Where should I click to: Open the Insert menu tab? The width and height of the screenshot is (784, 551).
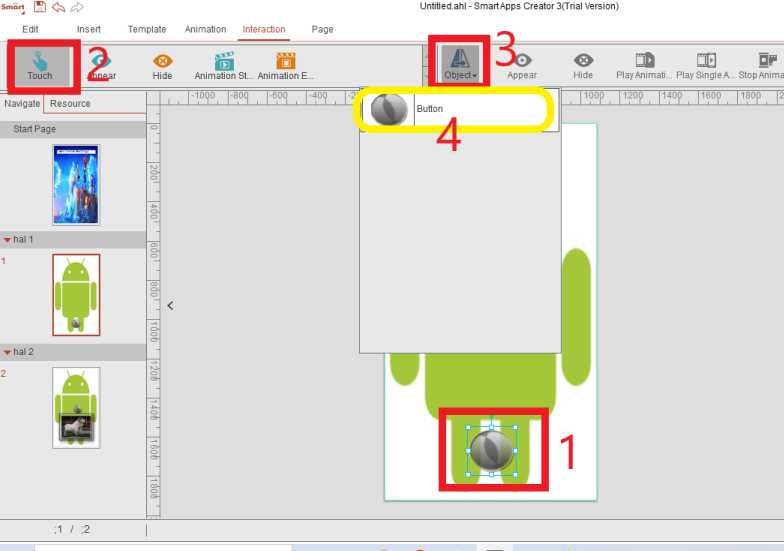click(88, 29)
